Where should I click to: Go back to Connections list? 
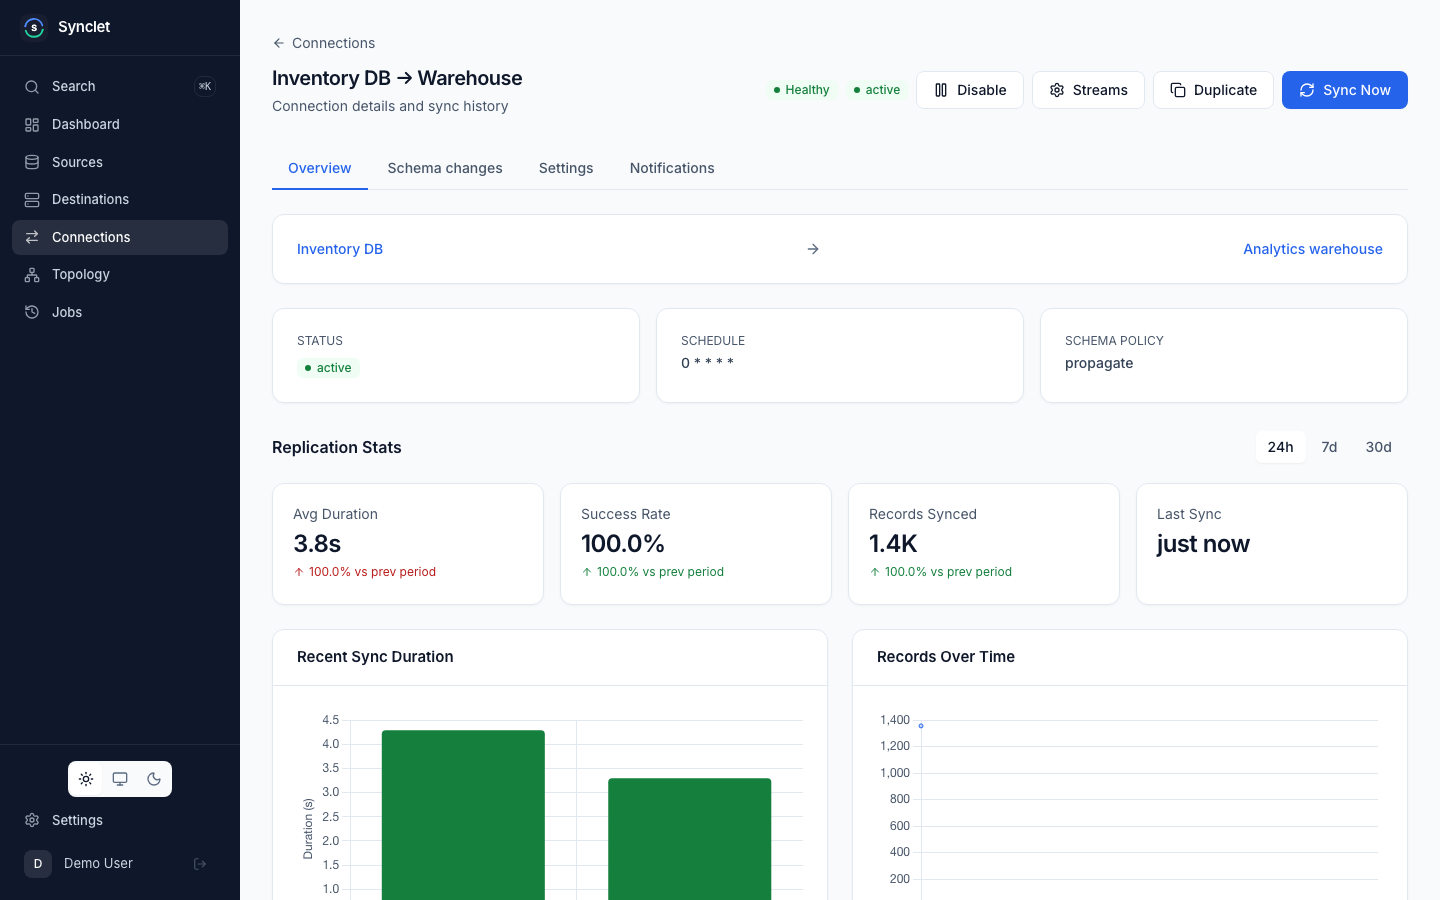(x=324, y=43)
